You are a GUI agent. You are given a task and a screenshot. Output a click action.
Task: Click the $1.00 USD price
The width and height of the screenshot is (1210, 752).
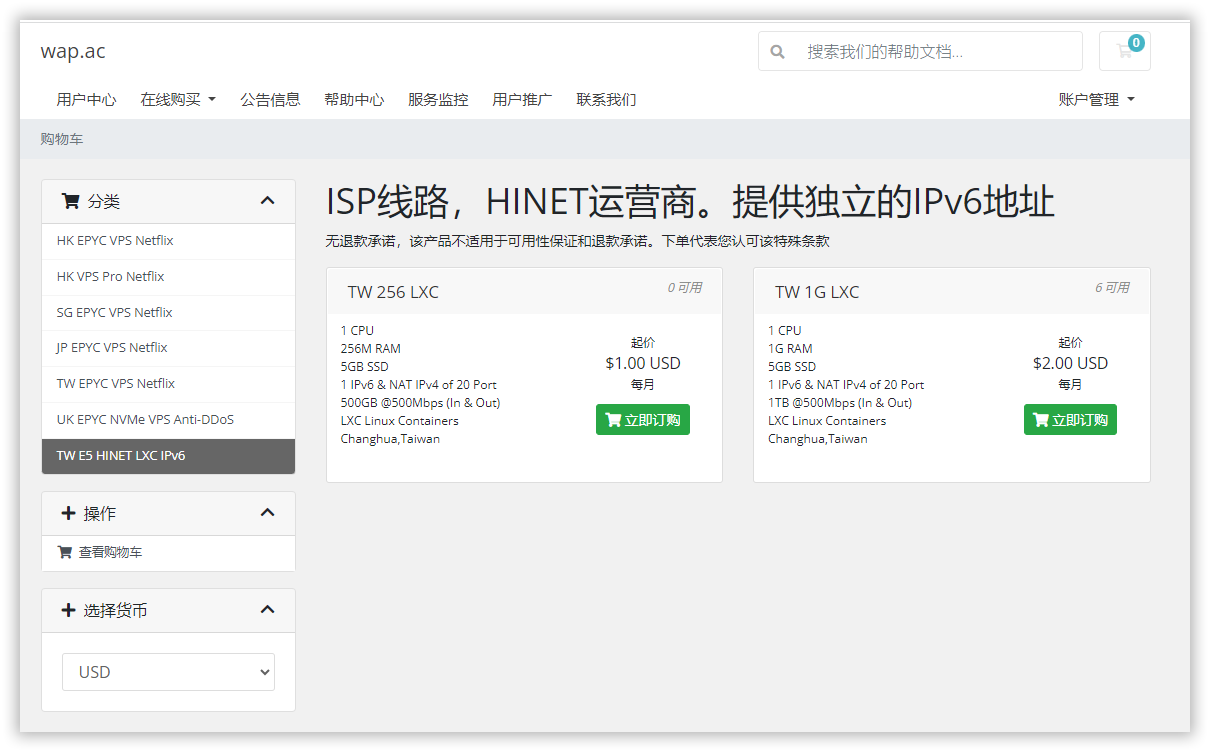643,363
